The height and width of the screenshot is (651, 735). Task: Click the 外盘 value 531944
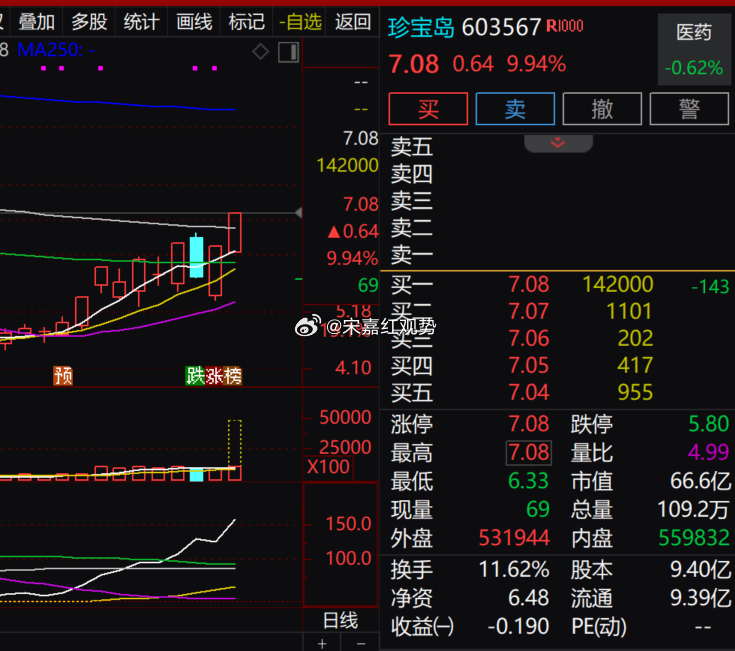pos(514,538)
